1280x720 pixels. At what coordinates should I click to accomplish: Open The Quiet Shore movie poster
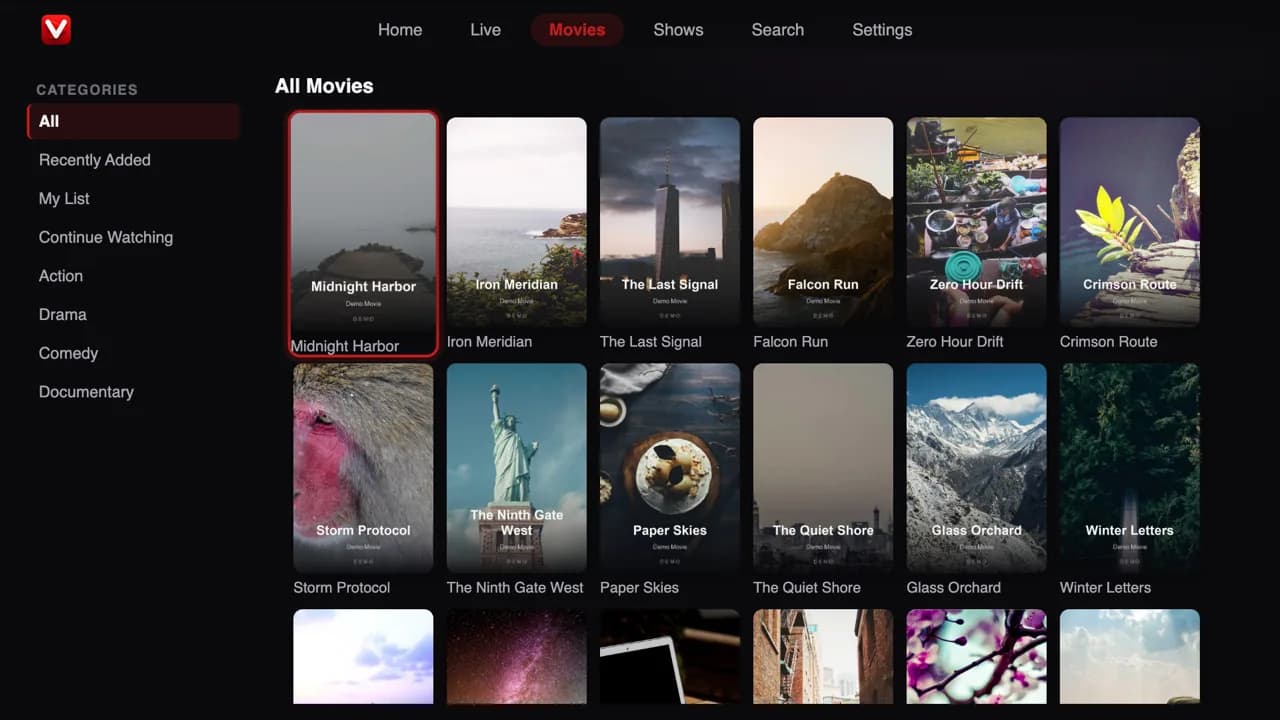click(823, 468)
